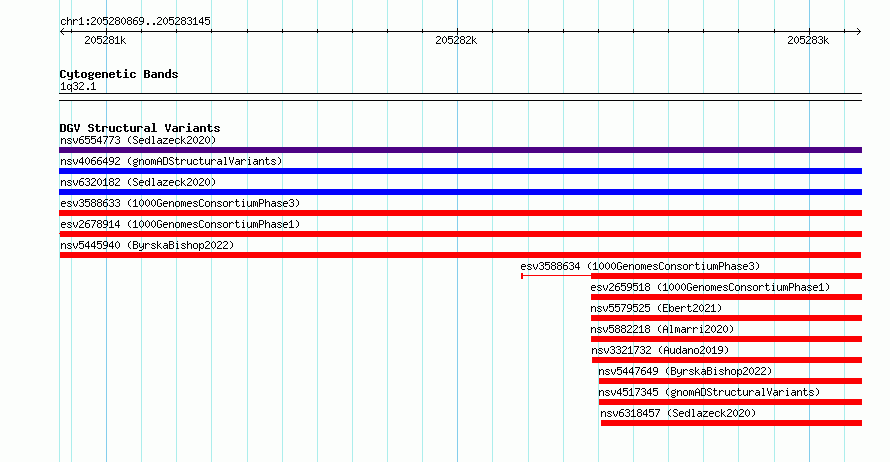Select the 1q32.1 band label
Screen dimensions: 890x462
(78, 86)
